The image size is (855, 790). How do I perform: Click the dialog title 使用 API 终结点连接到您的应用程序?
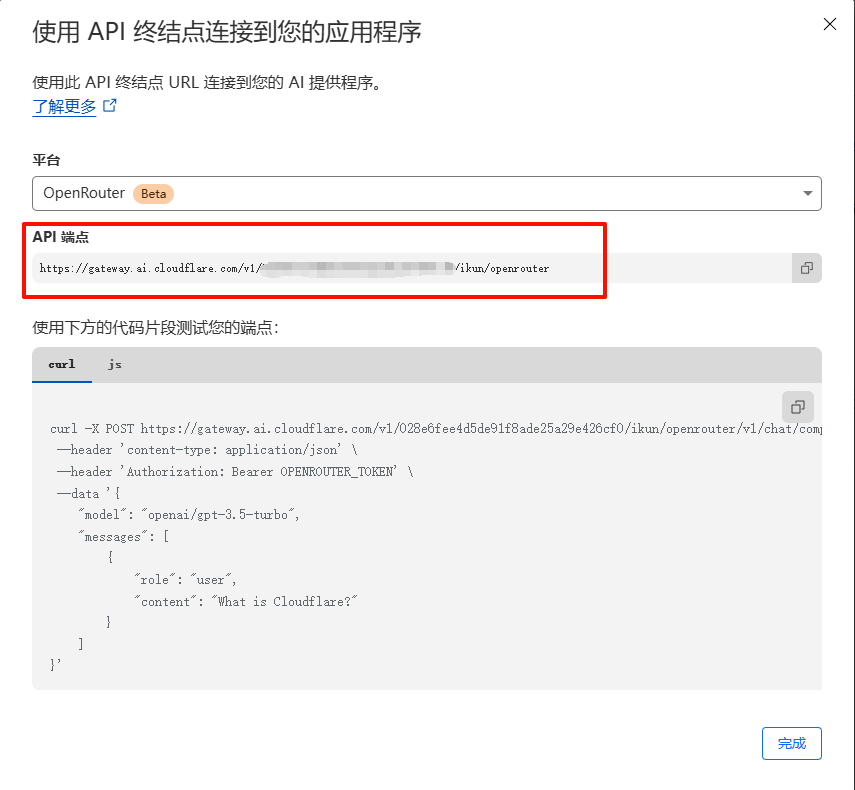(x=227, y=32)
